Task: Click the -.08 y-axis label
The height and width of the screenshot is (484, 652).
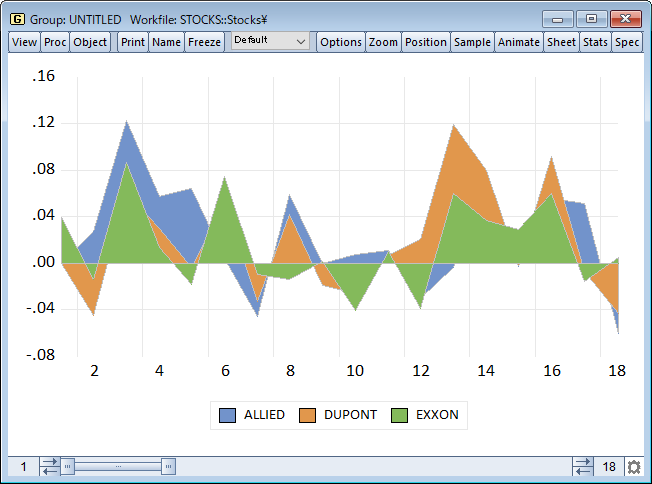Action: pyautogui.click(x=40, y=355)
